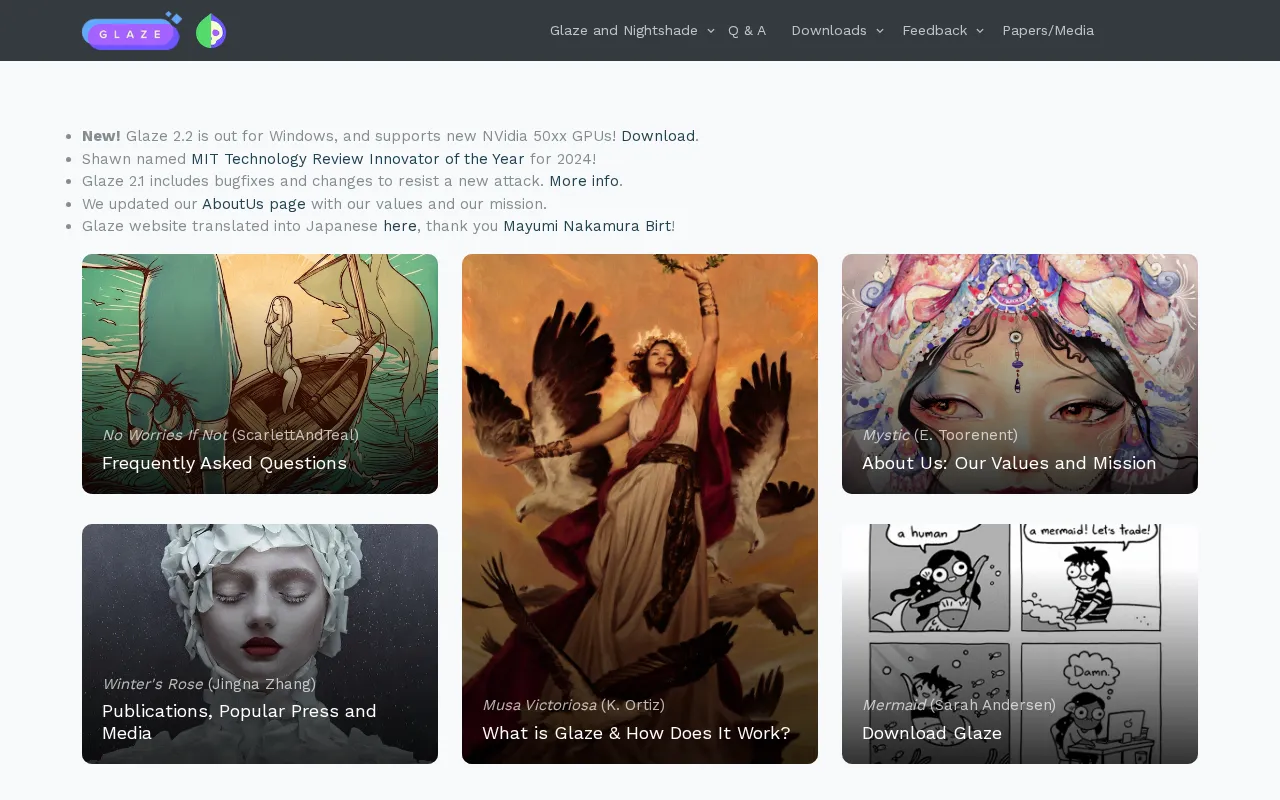1280x800 pixels.
Task: Open the Downloads menu
Action: coord(829,30)
